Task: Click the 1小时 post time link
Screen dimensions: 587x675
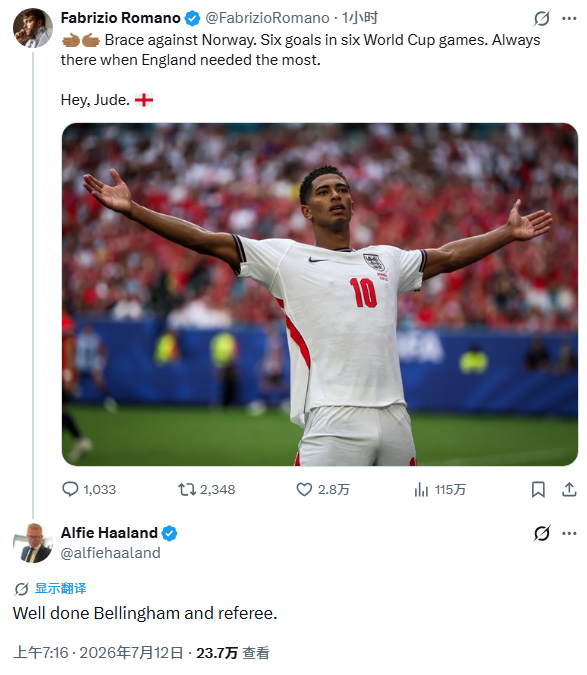Action: (360, 18)
